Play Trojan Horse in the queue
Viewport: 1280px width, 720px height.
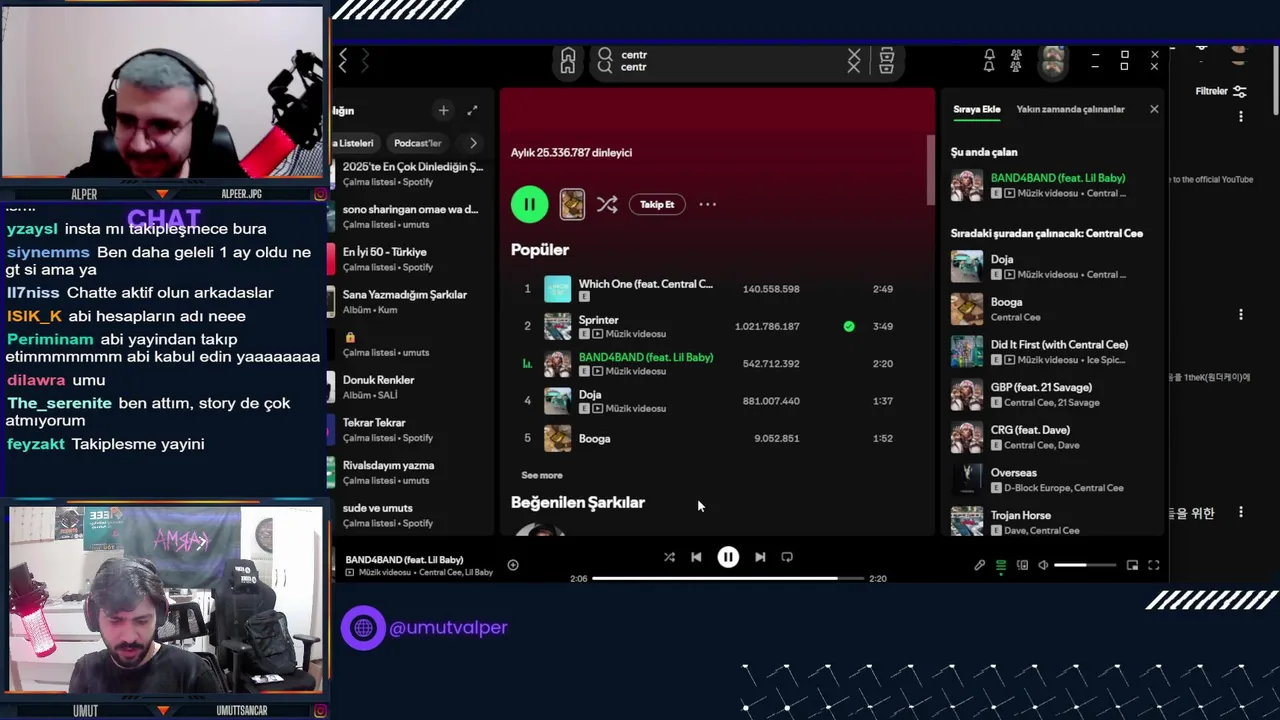[x=1050, y=522]
